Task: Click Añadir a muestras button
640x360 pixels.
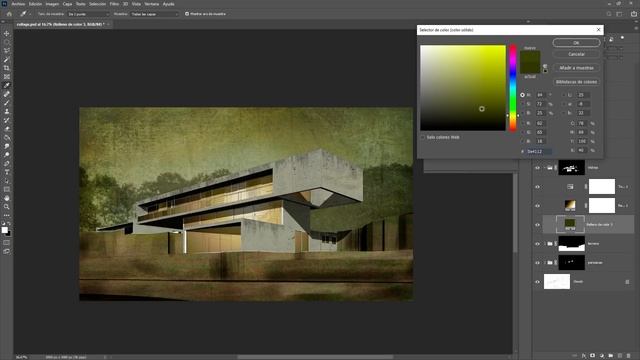Action: click(576, 68)
